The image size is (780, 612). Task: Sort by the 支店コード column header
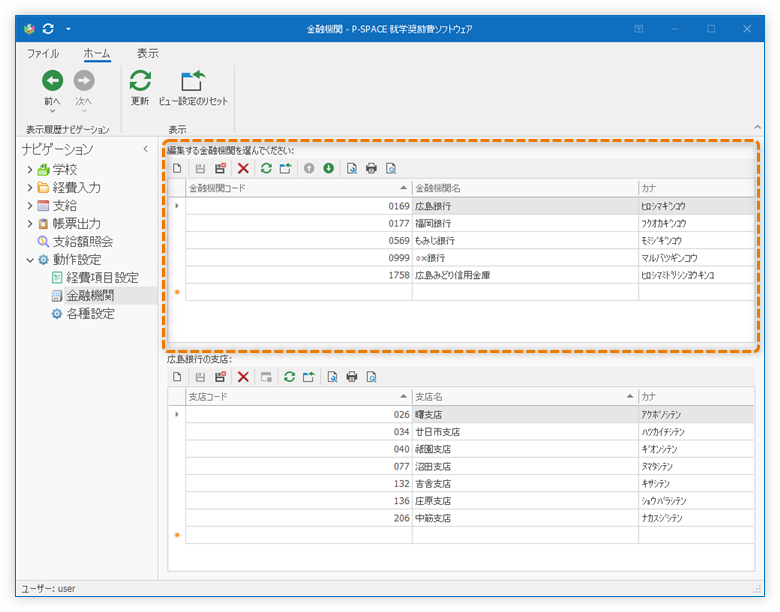tap(298, 397)
